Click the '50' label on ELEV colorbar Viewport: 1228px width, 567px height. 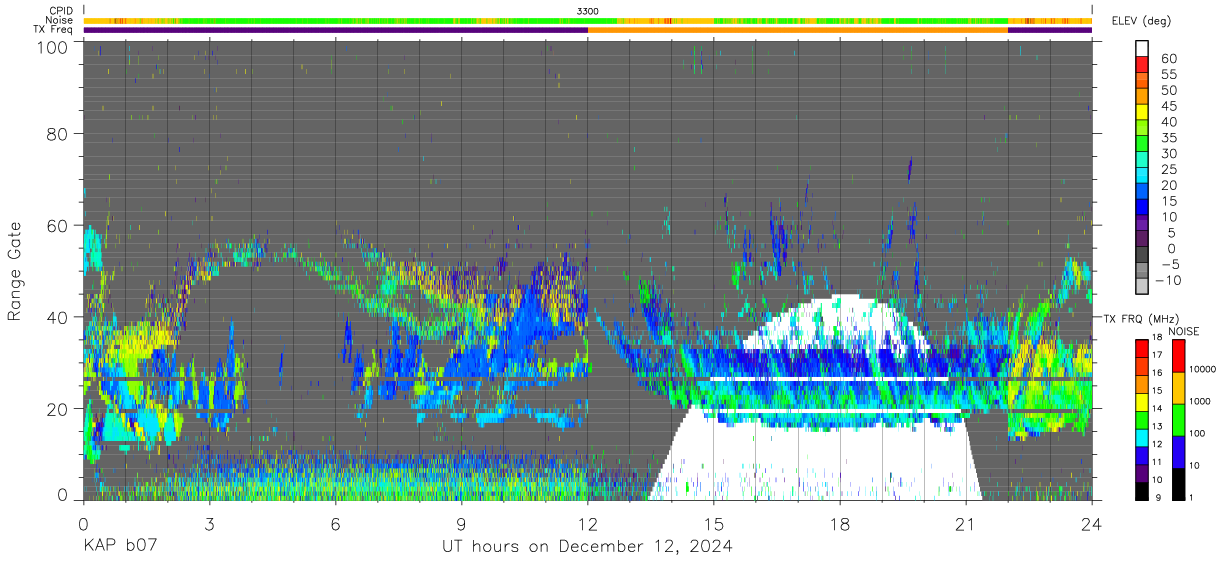[1169, 90]
